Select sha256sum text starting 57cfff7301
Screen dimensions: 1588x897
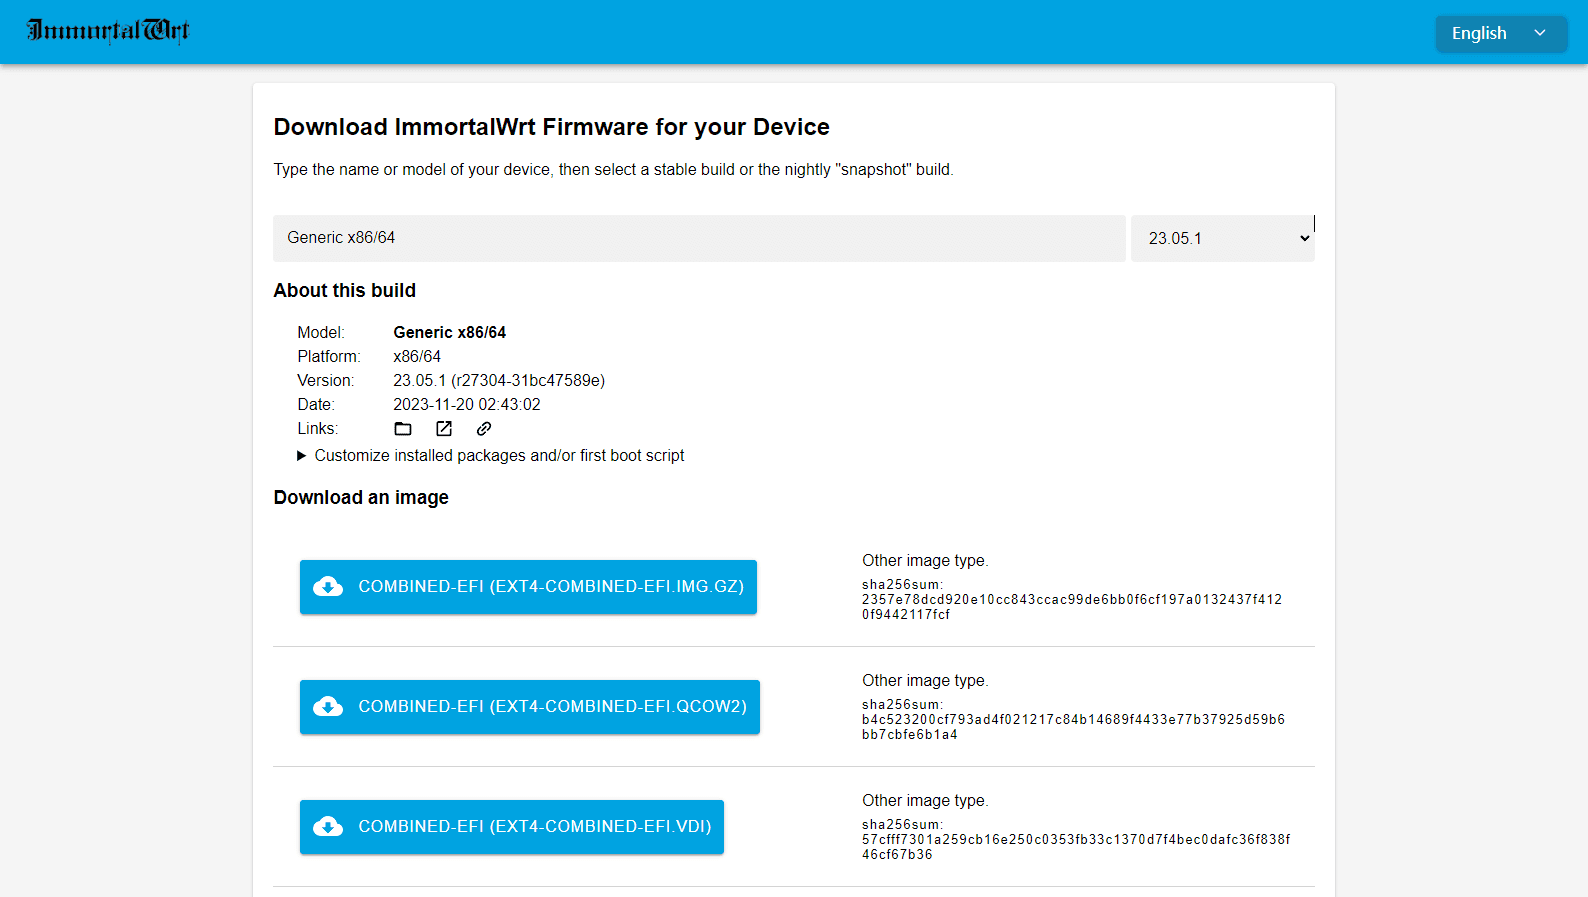1076,847
